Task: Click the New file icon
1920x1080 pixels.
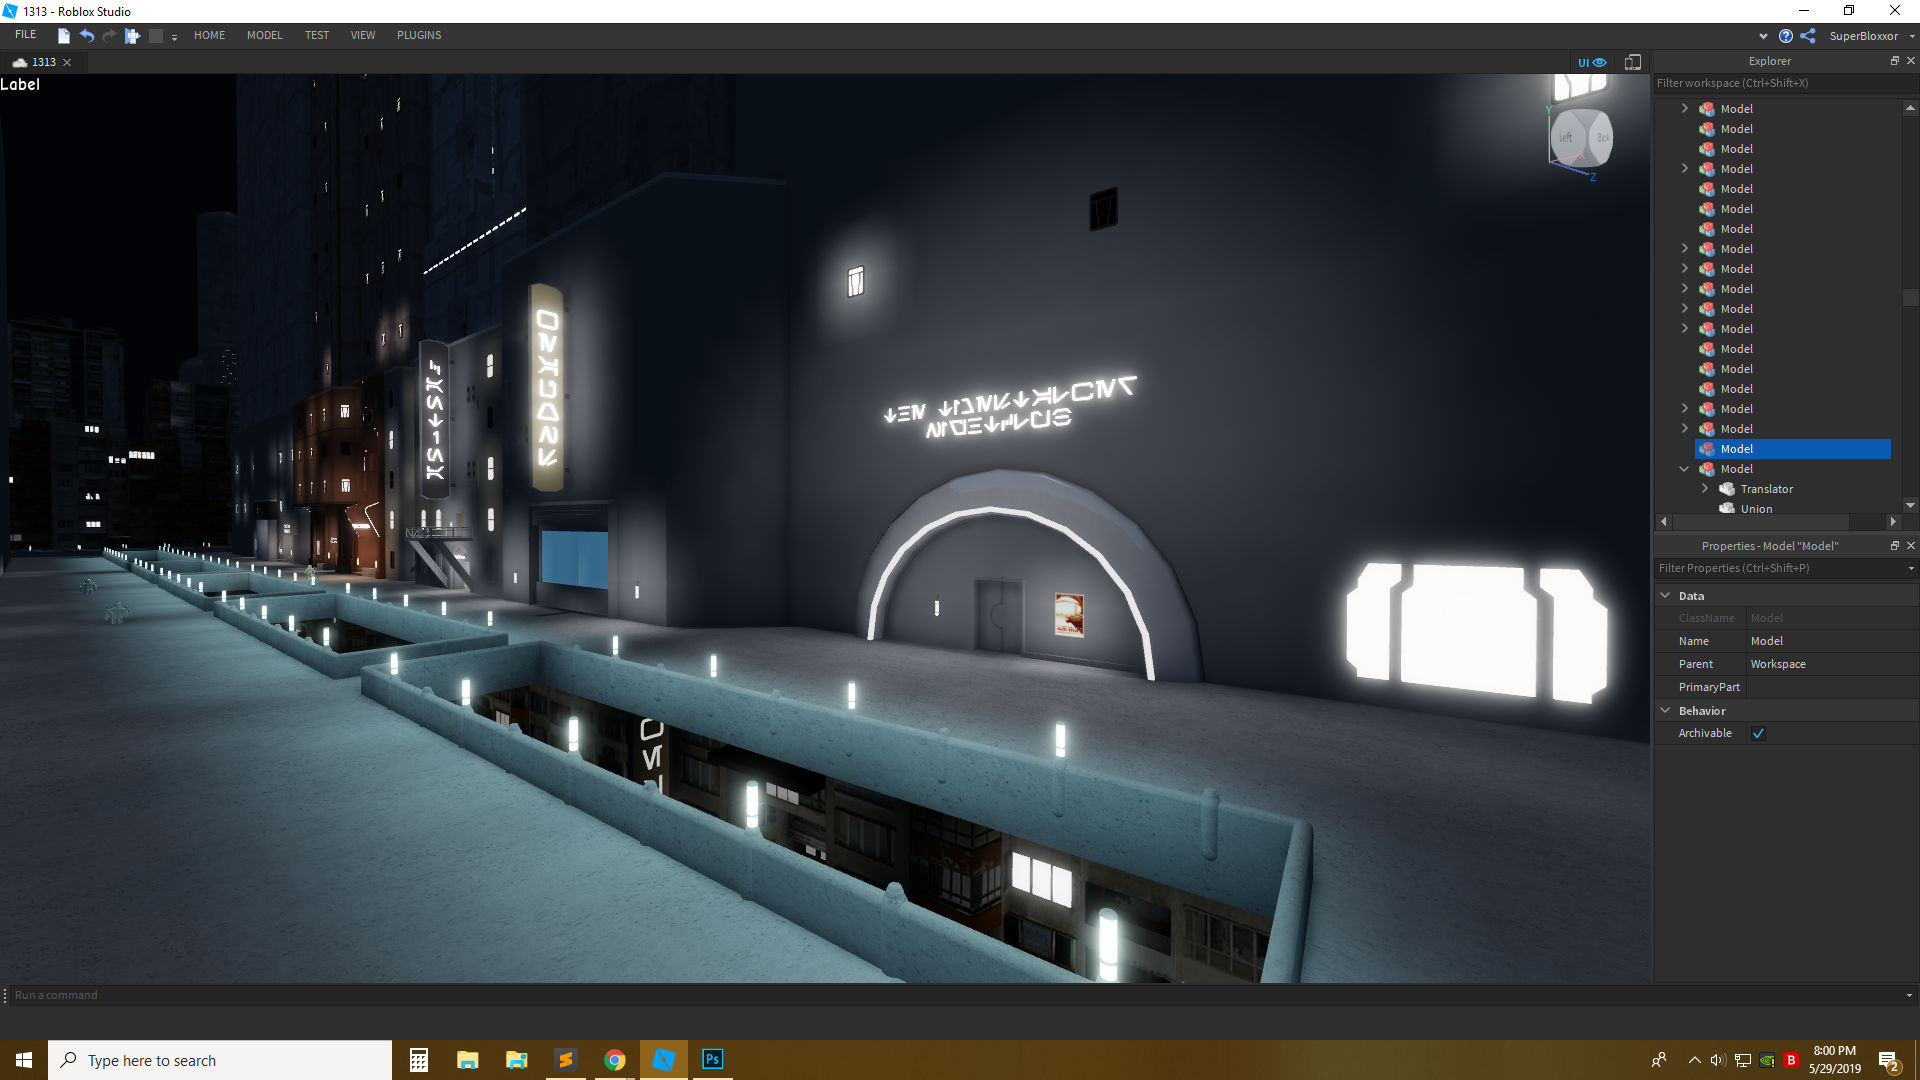Action: (x=63, y=36)
